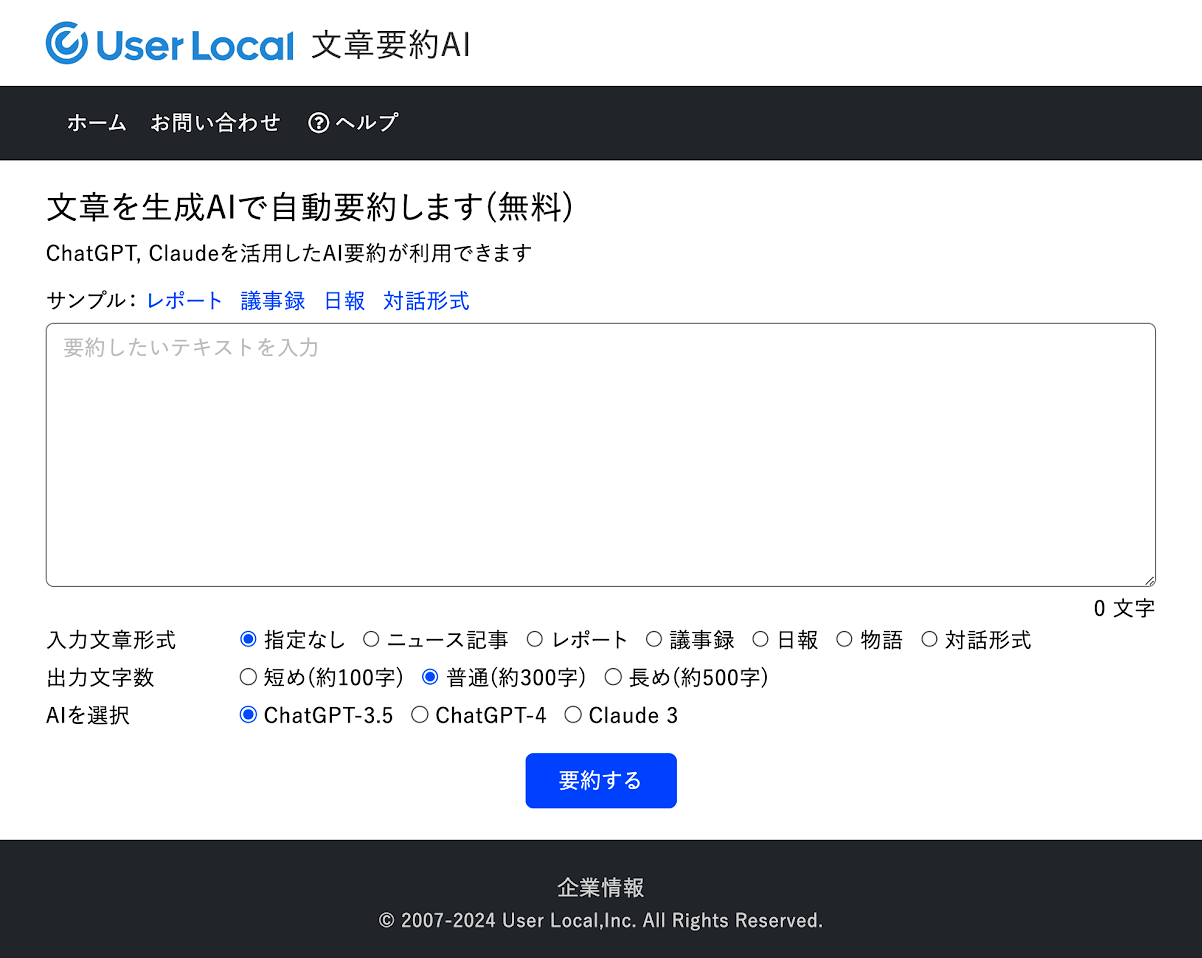1202x958 pixels.
Task: Click the help question mark icon
Action: (319, 123)
